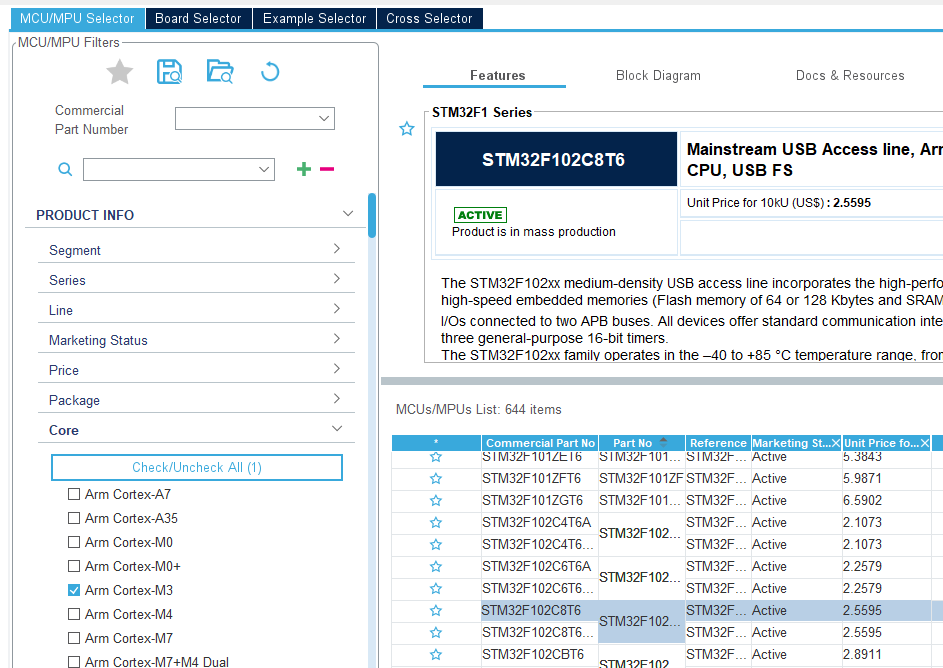Click the horizontal splitter bar above list
The image size is (943, 668).
(662, 381)
